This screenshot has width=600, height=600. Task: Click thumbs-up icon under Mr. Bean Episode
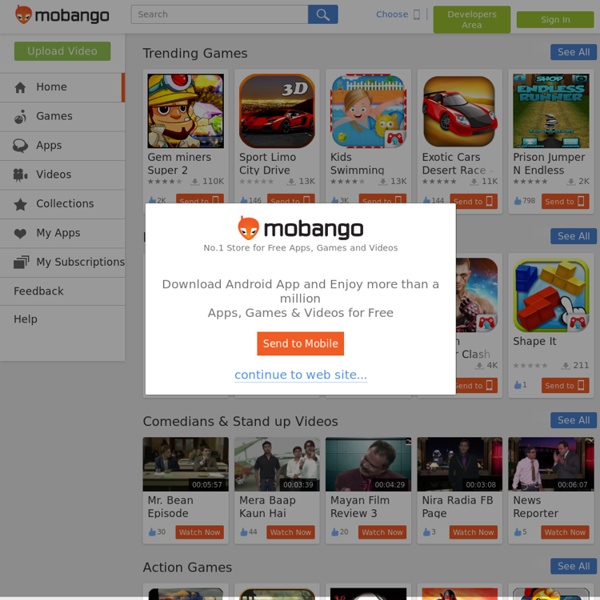[x=152, y=532]
